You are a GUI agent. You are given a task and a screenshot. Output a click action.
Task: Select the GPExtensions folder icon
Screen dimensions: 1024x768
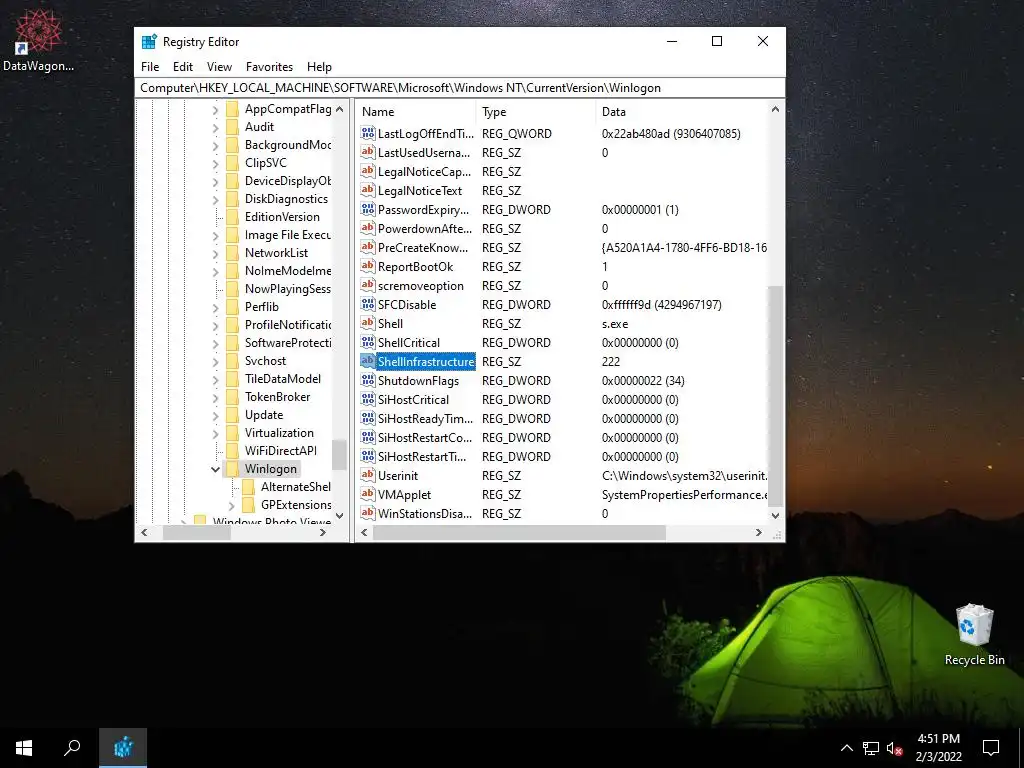tap(249, 505)
